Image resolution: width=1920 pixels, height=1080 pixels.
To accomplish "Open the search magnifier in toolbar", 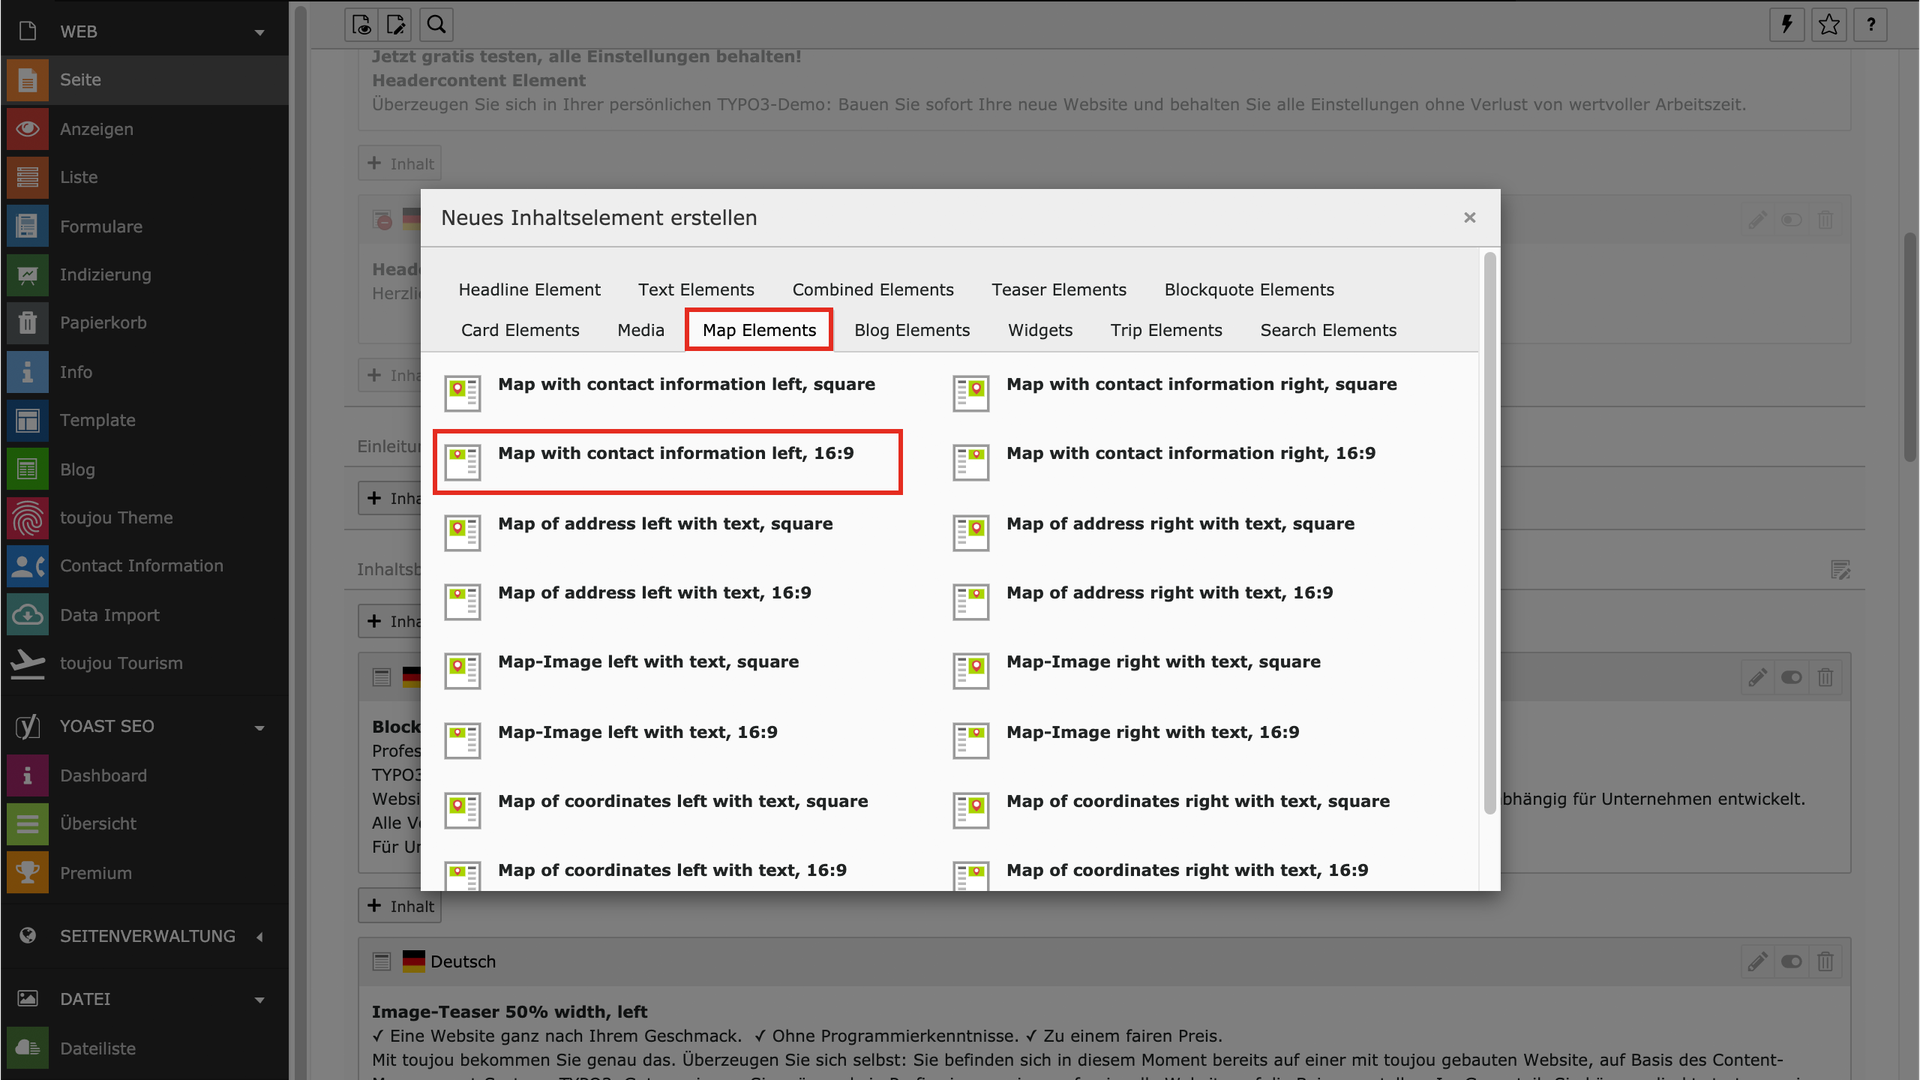I will (x=437, y=25).
